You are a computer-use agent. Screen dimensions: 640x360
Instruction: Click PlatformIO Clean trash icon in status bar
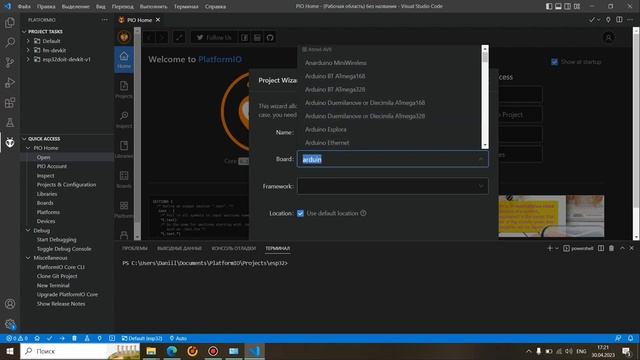coord(74,338)
